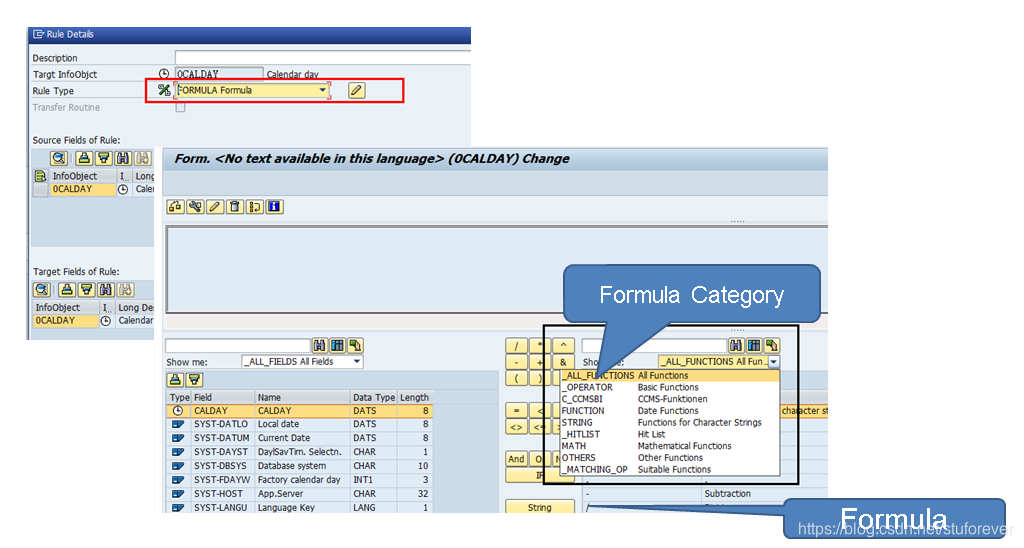The image size is (1024, 548).
Task: Click the not-equal <> operator button
Action: pyautogui.click(x=517, y=427)
